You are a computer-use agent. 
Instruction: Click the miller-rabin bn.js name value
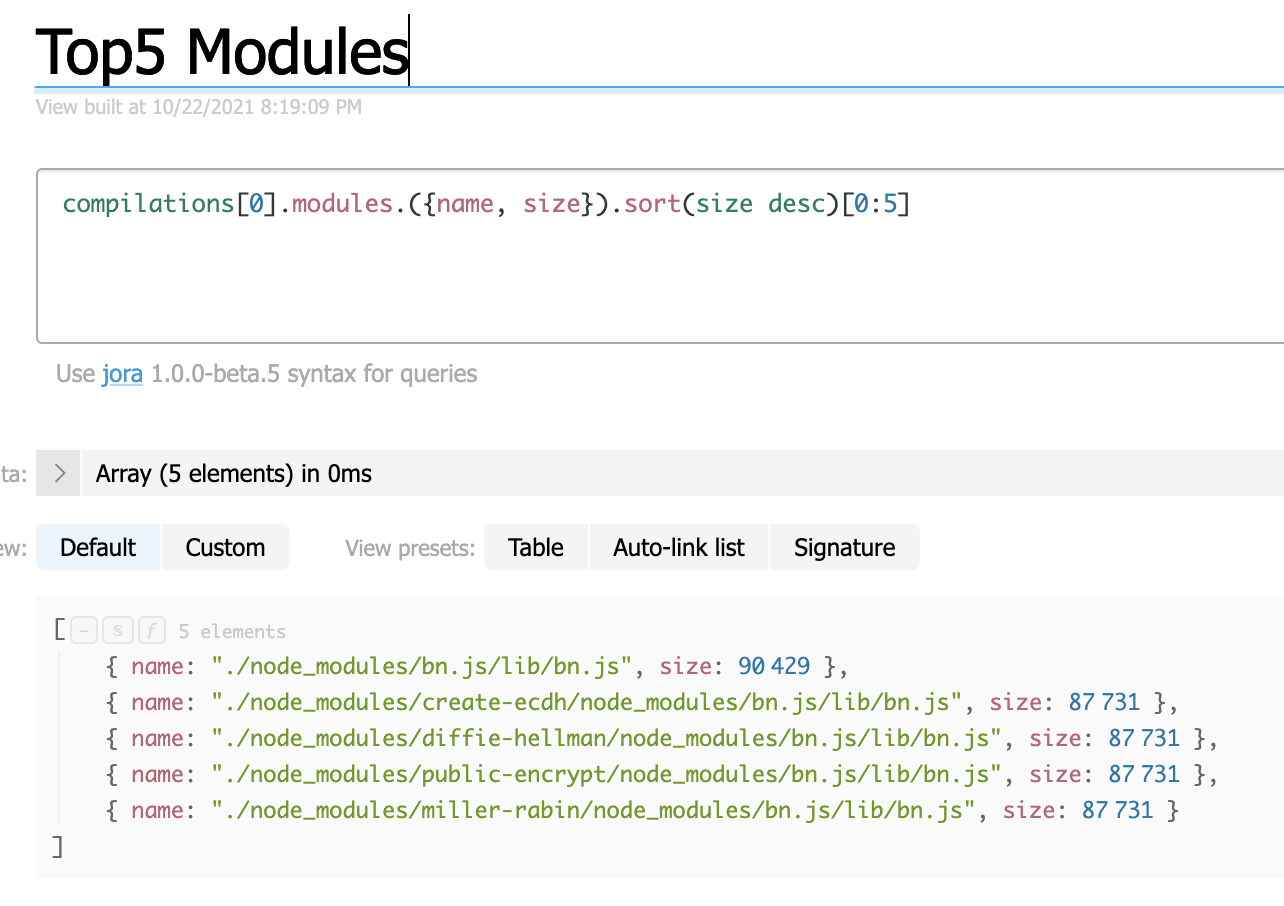[x=594, y=810]
